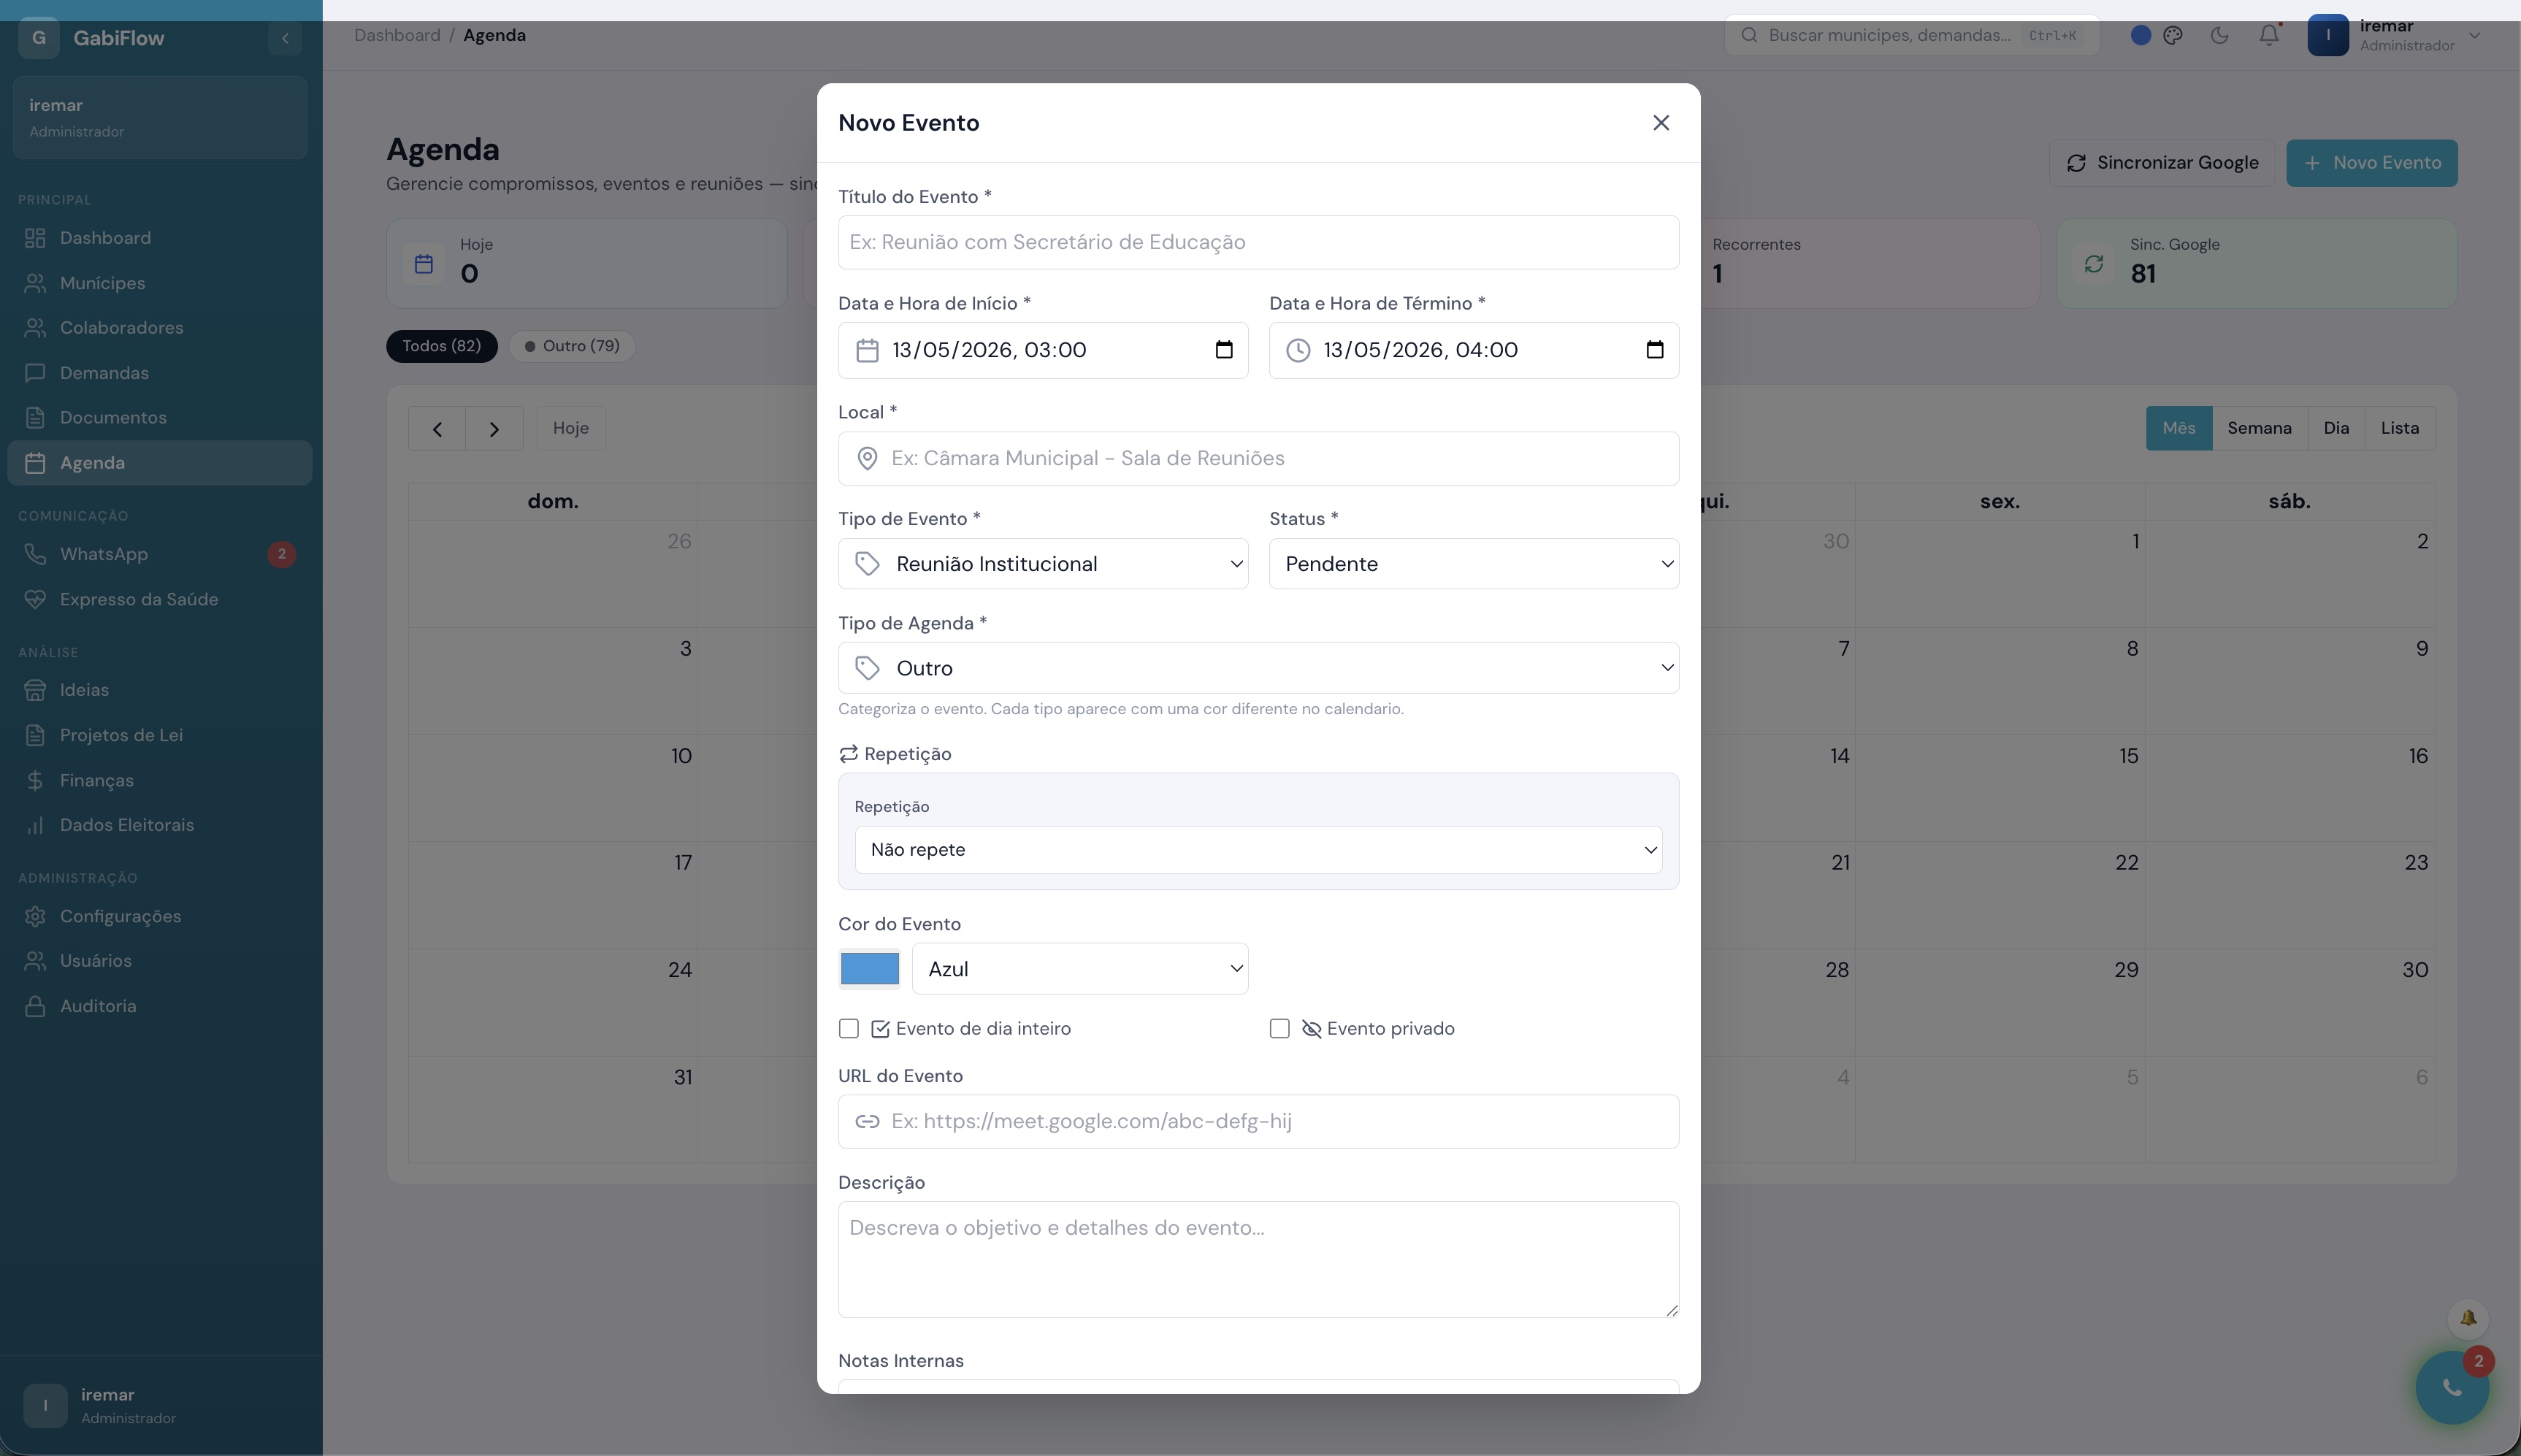The height and width of the screenshot is (1456, 2521).
Task: Click the Projetos de Lei document icon
Action: coord(35,735)
